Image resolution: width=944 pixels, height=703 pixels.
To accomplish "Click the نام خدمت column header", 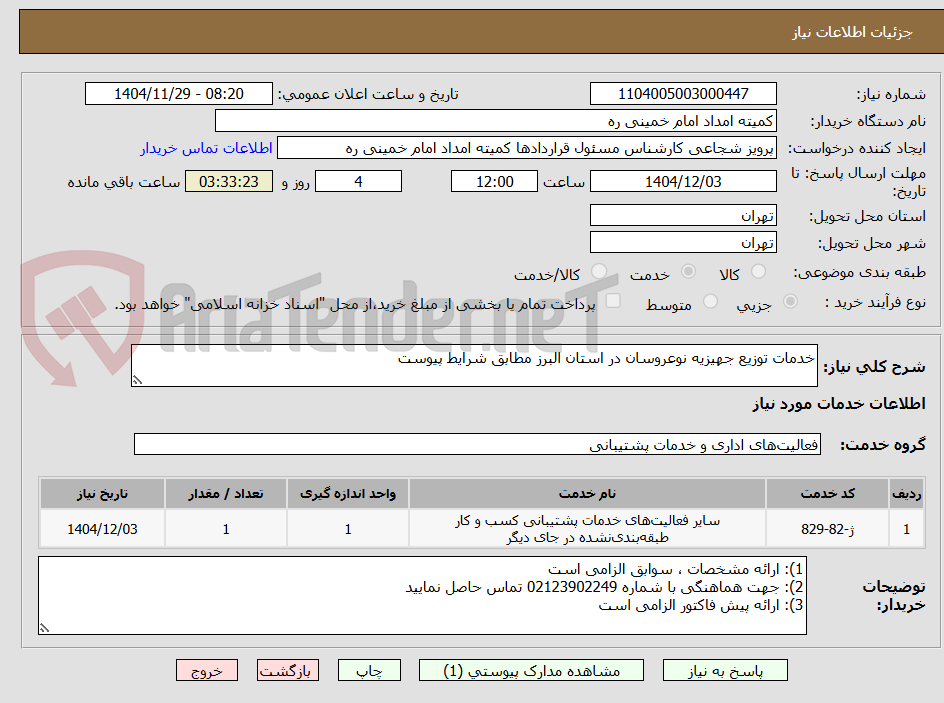I will [587, 494].
